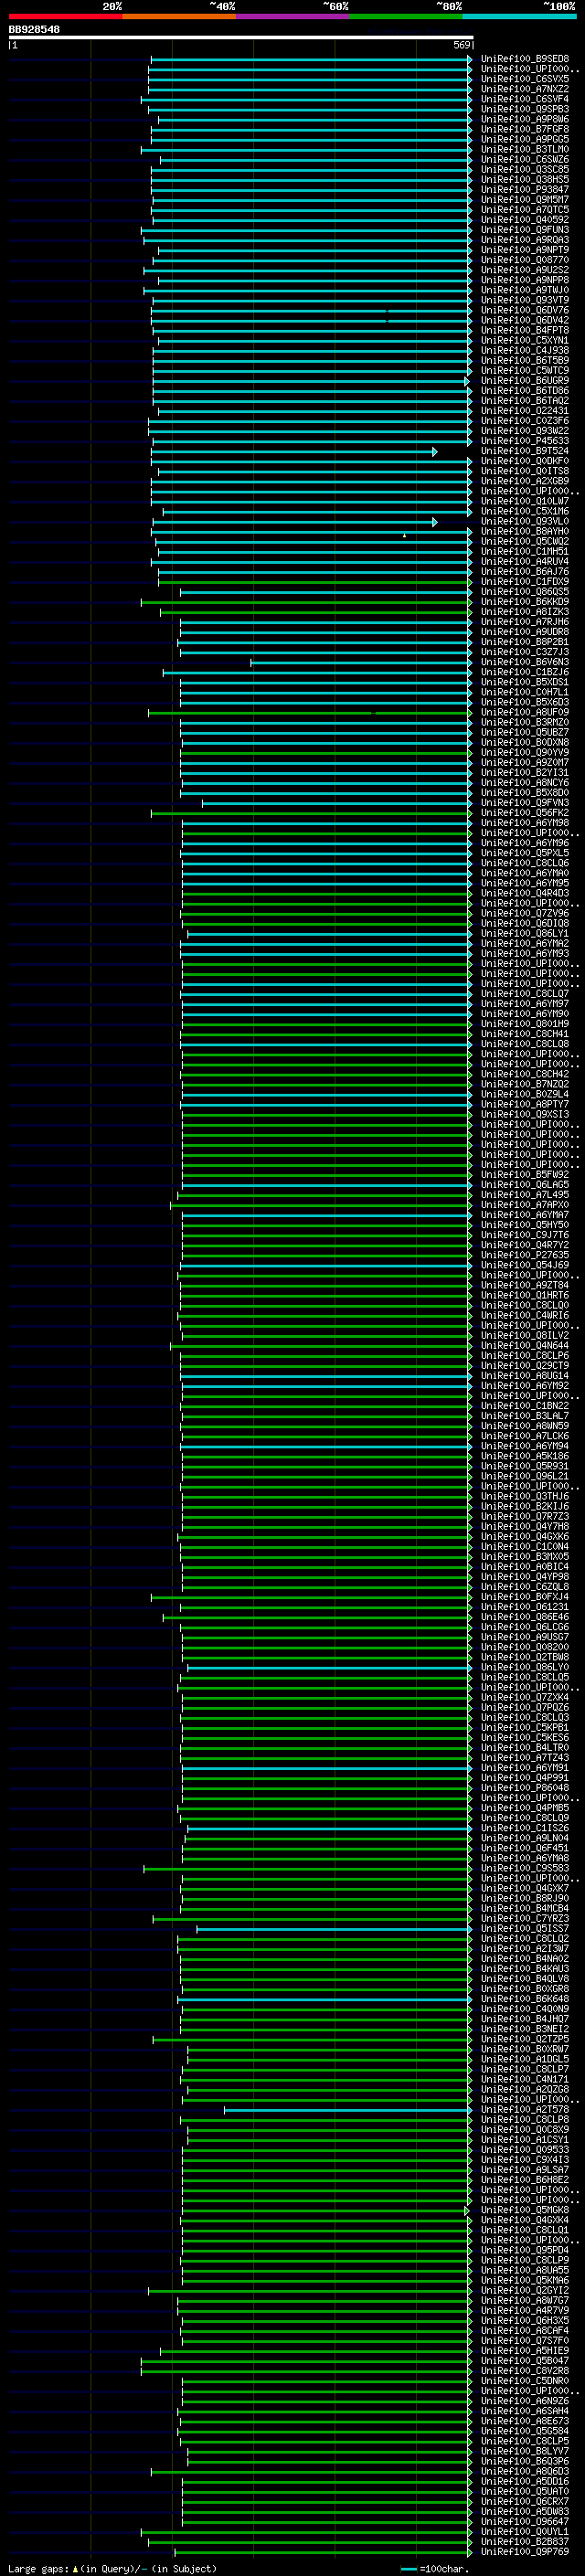This screenshot has height=2576, width=585.
Task: Open hit UniRef100_A7NXZ2
Action: [524, 89]
